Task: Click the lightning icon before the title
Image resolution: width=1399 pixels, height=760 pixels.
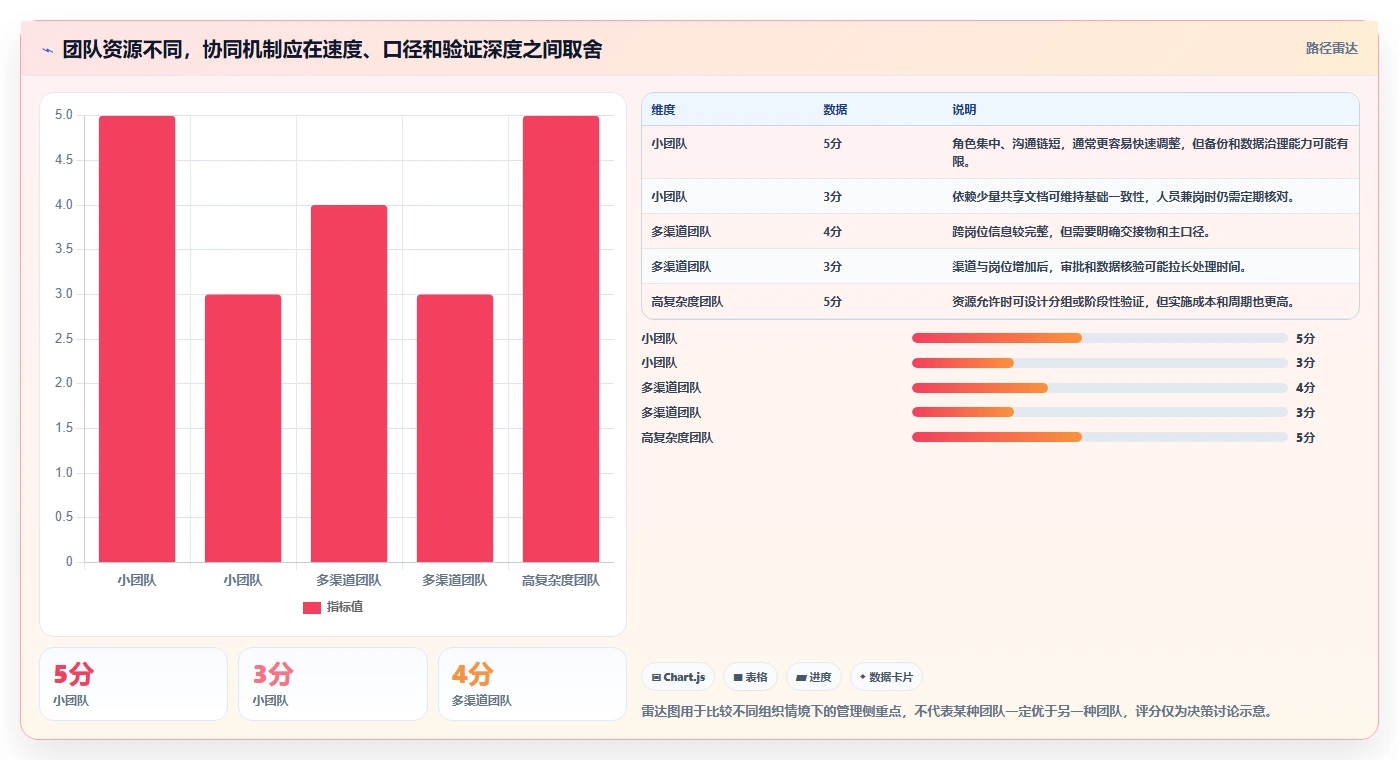Action: (x=47, y=50)
